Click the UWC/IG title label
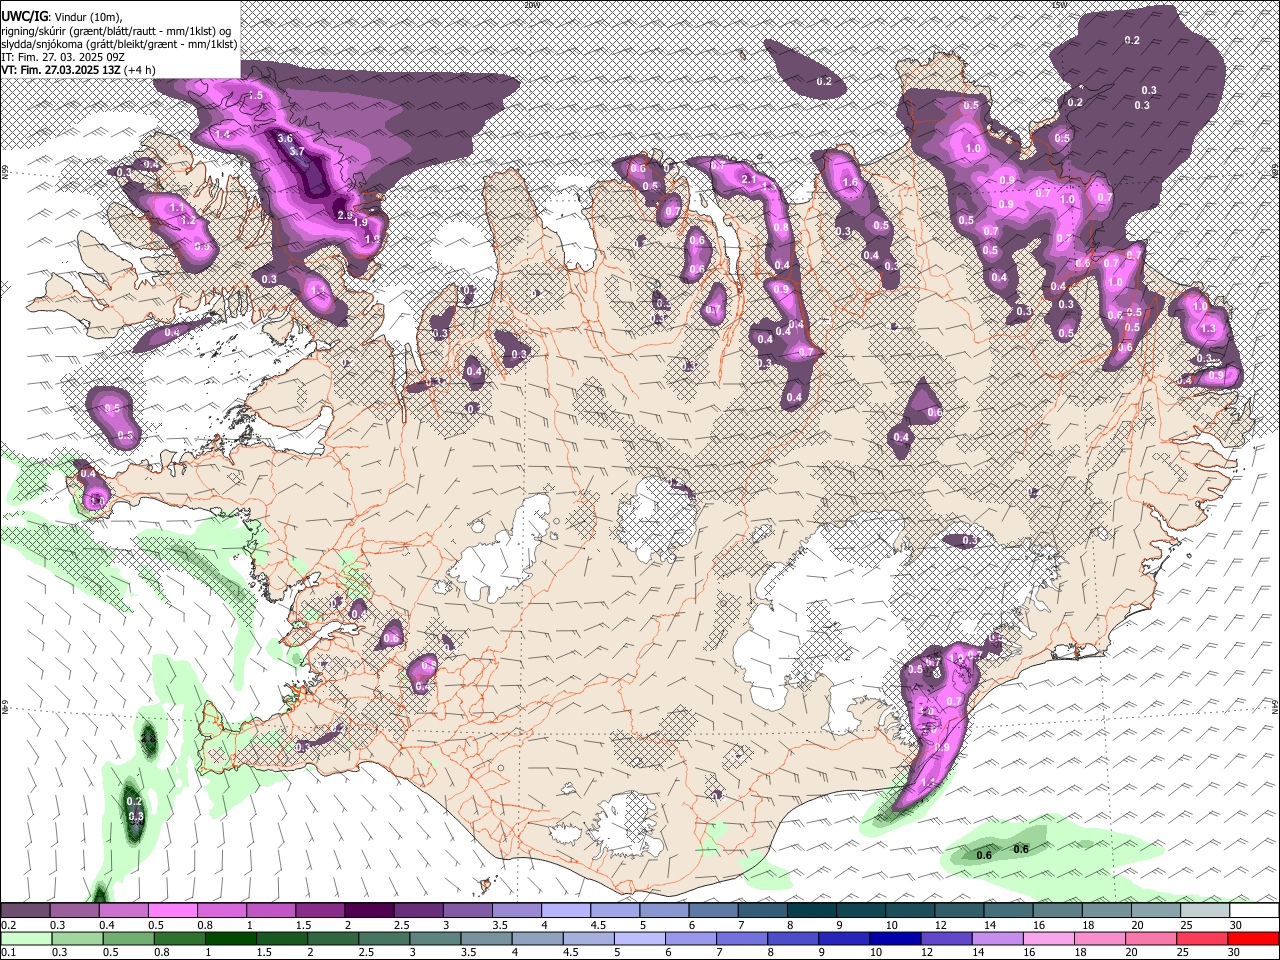Image resolution: width=1280 pixels, height=960 pixels. tap(24, 15)
